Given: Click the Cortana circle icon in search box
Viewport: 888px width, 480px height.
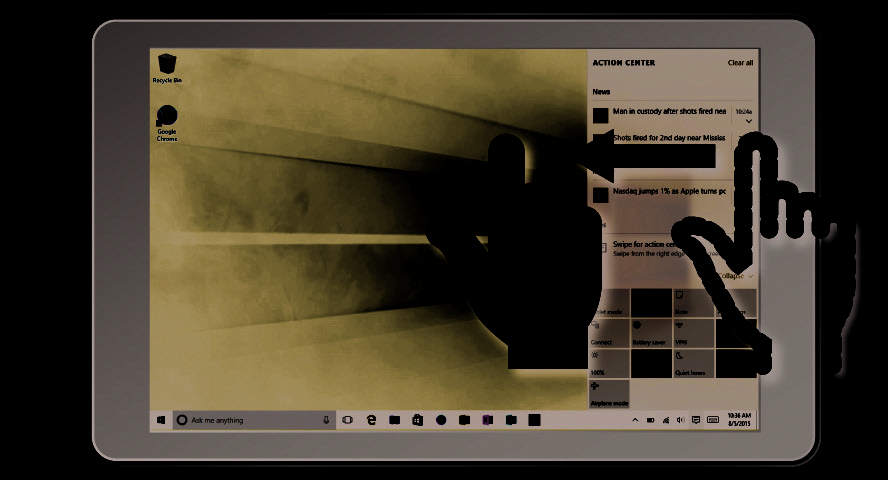Looking at the screenshot, I should 182,420.
